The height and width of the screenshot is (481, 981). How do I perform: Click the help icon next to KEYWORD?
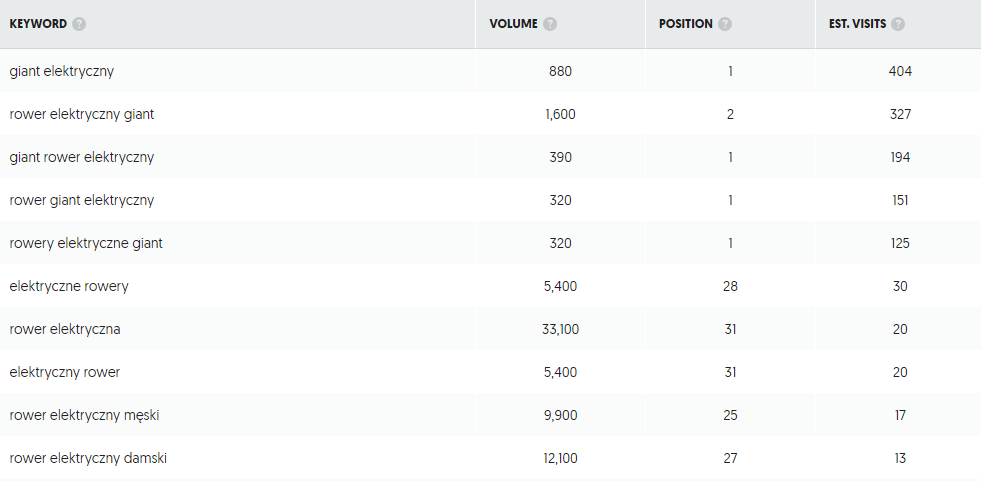pyautogui.click(x=79, y=24)
